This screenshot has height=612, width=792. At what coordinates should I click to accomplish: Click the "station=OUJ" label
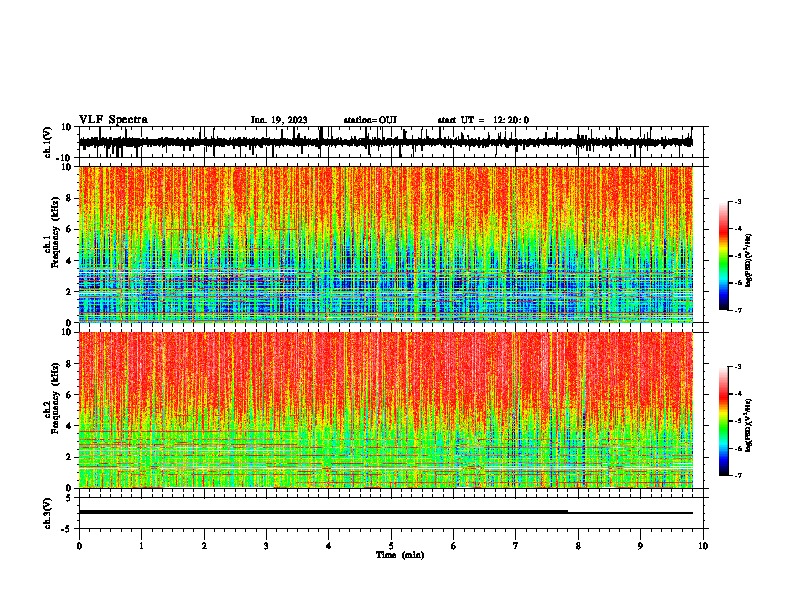[x=370, y=120]
